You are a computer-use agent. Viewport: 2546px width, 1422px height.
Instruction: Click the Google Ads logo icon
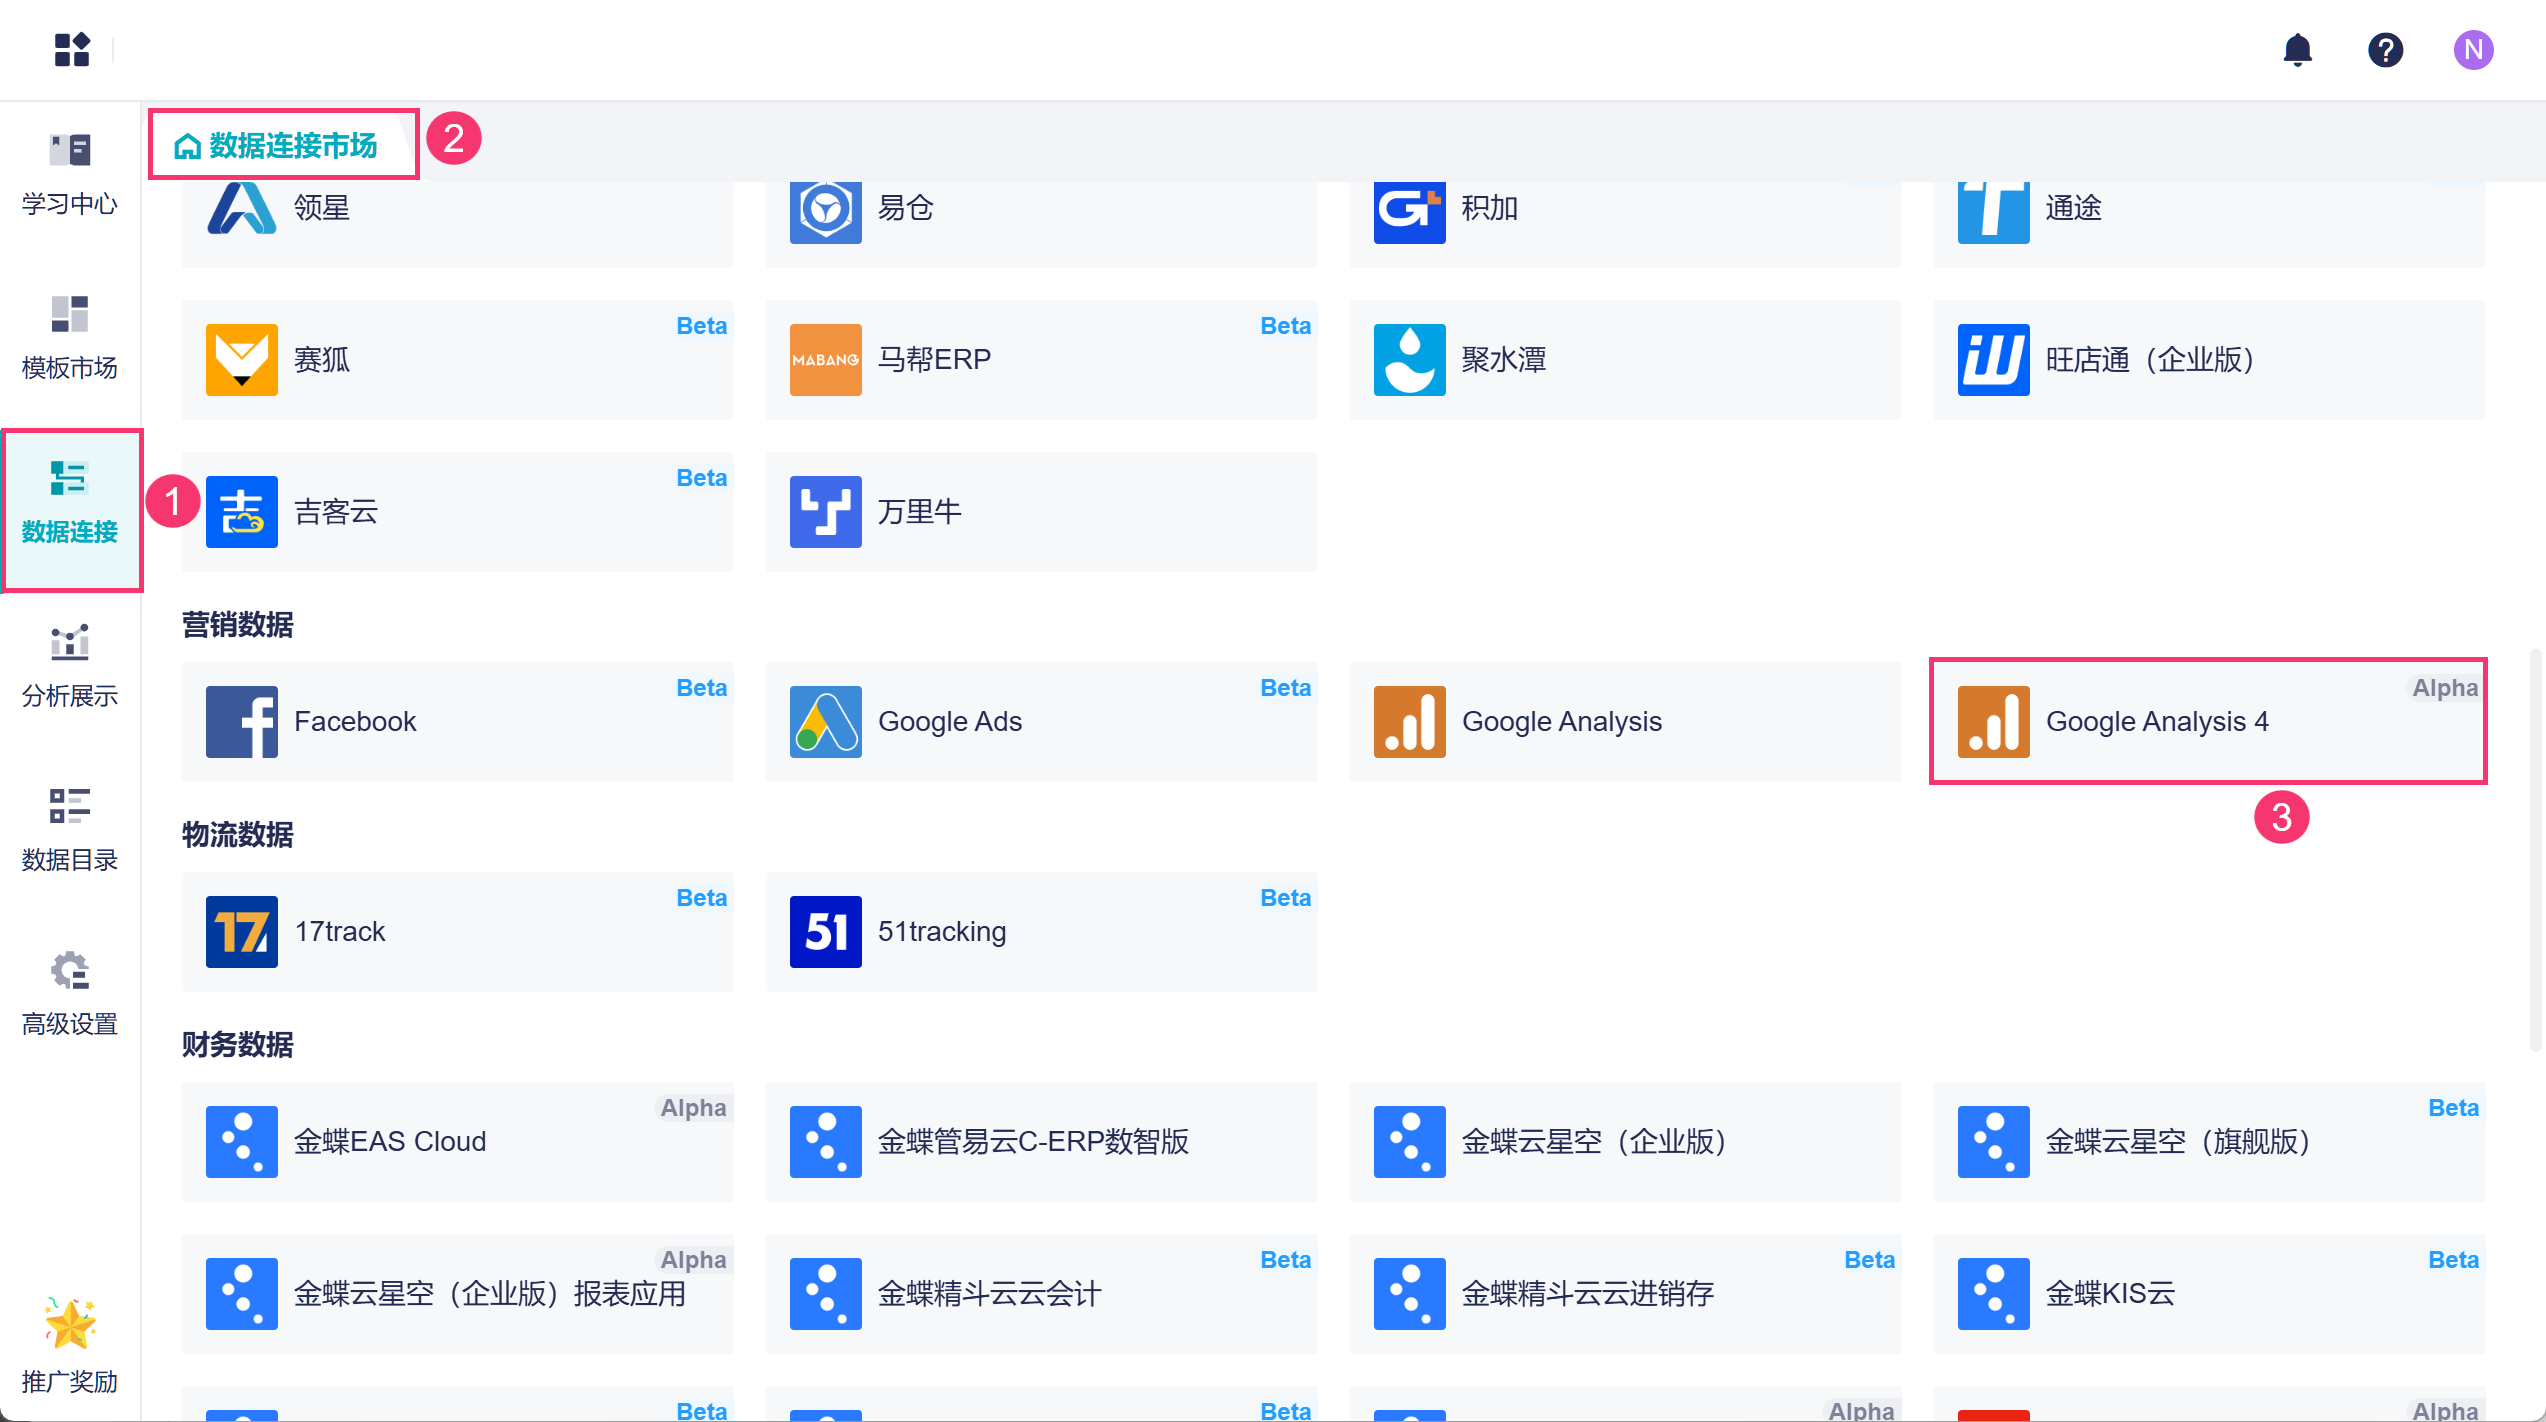click(x=826, y=722)
